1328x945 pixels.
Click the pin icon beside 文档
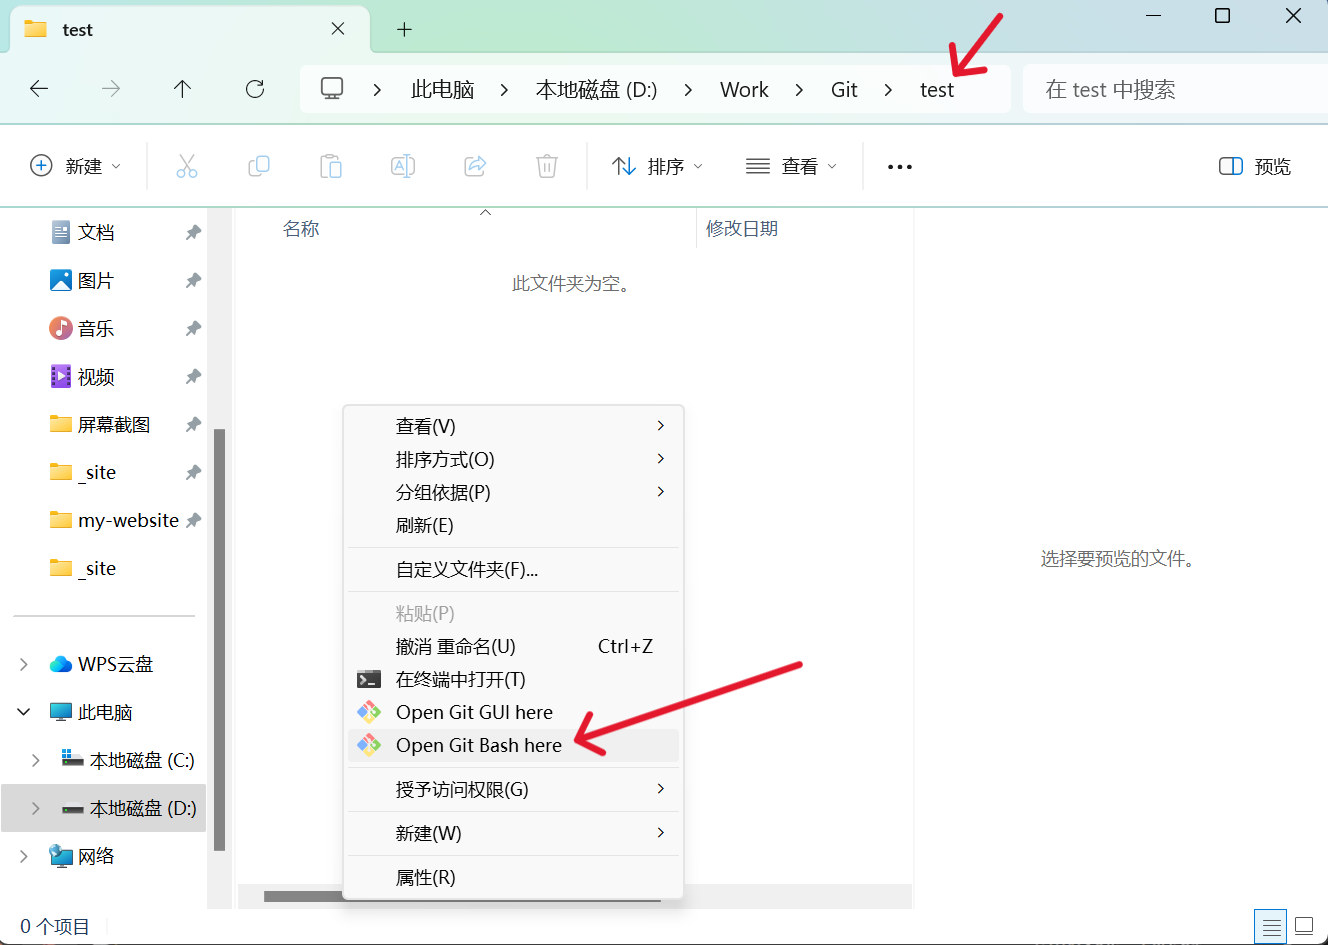pyautogui.click(x=193, y=232)
